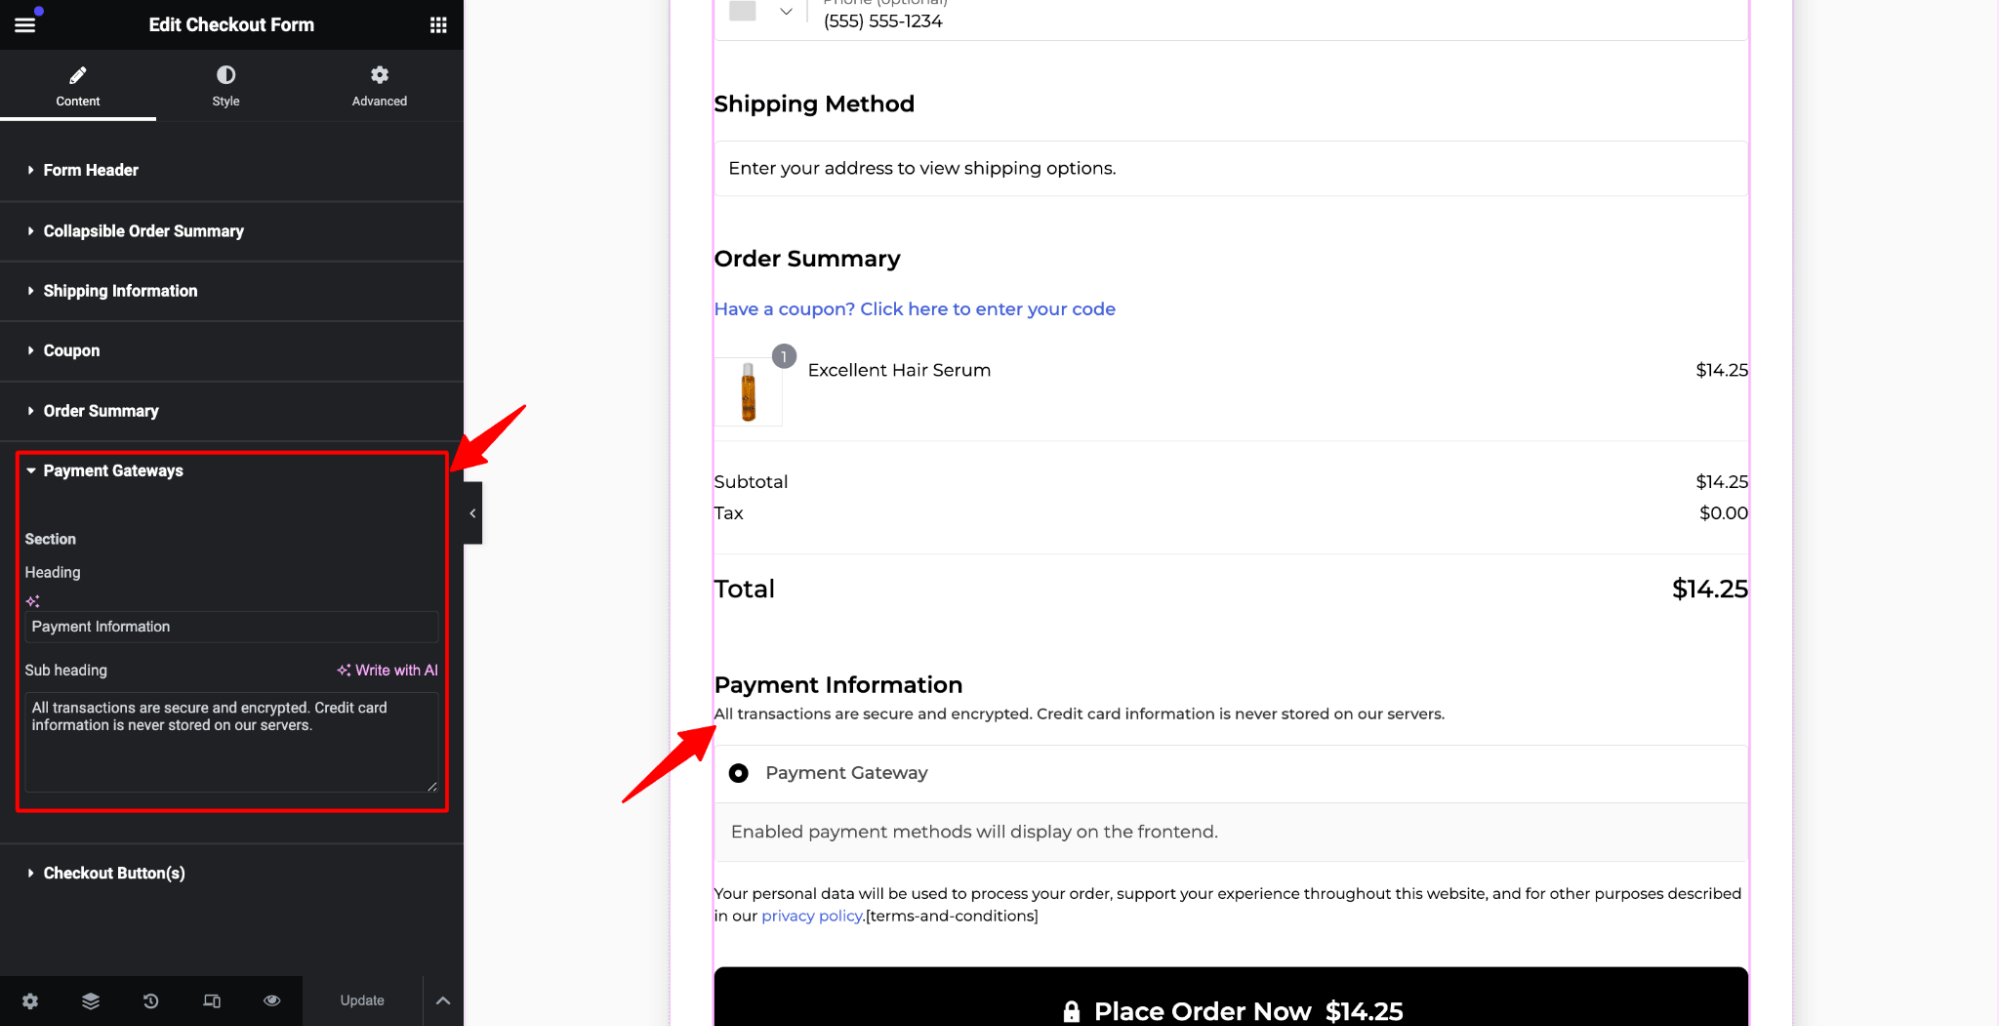The height and width of the screenshot is (1026, 1999).
Task: Click the AI sparkle icon under Heading
Action: tap(32, 600)
